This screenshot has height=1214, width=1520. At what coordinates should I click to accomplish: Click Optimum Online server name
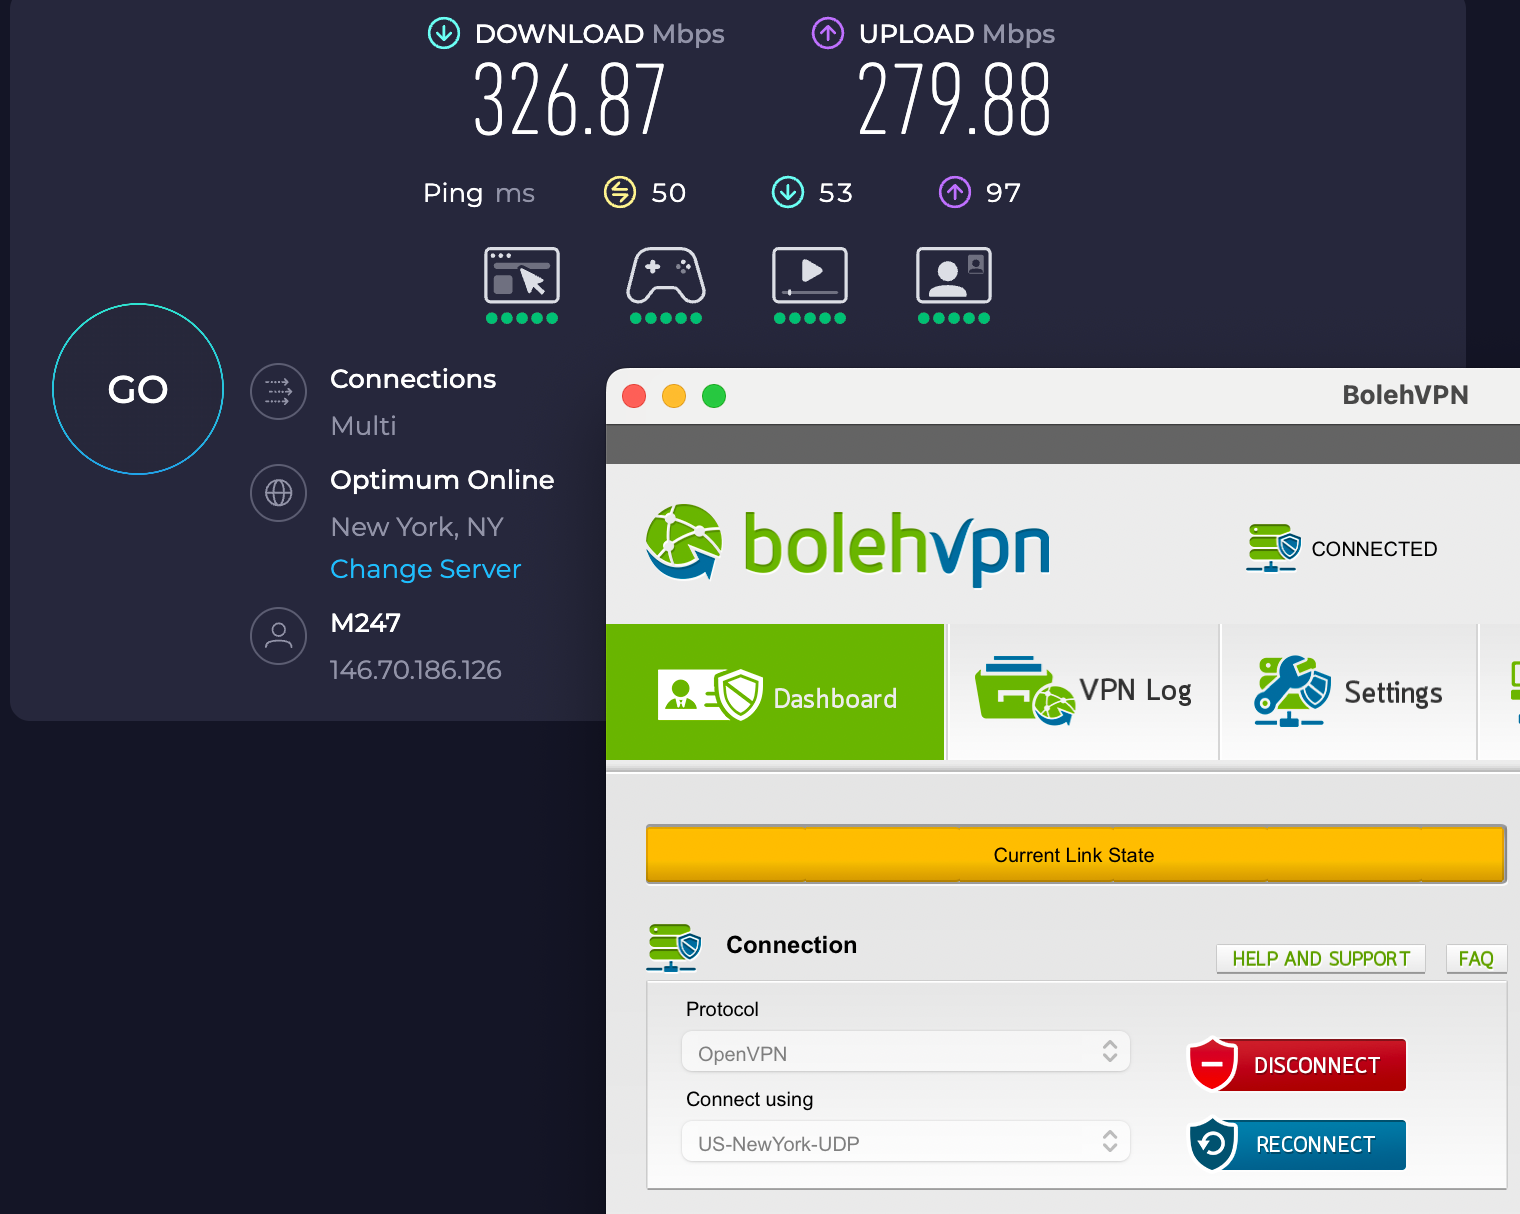coord(442,480)
